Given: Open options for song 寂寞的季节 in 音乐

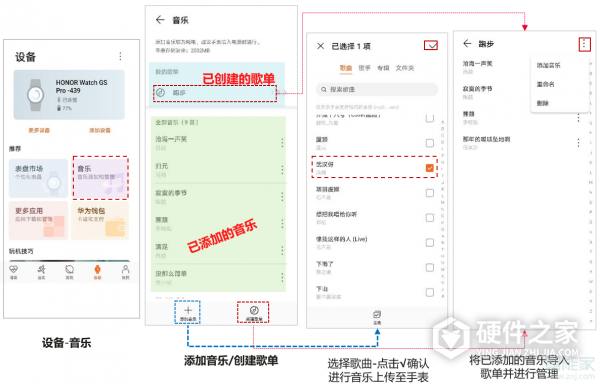Looking at the screenshot, I should tap(282, 197).
